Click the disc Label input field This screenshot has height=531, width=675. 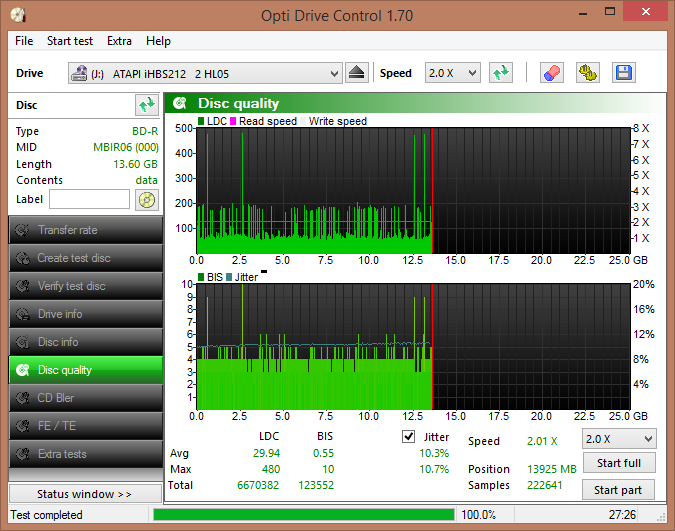pos(90,199)
